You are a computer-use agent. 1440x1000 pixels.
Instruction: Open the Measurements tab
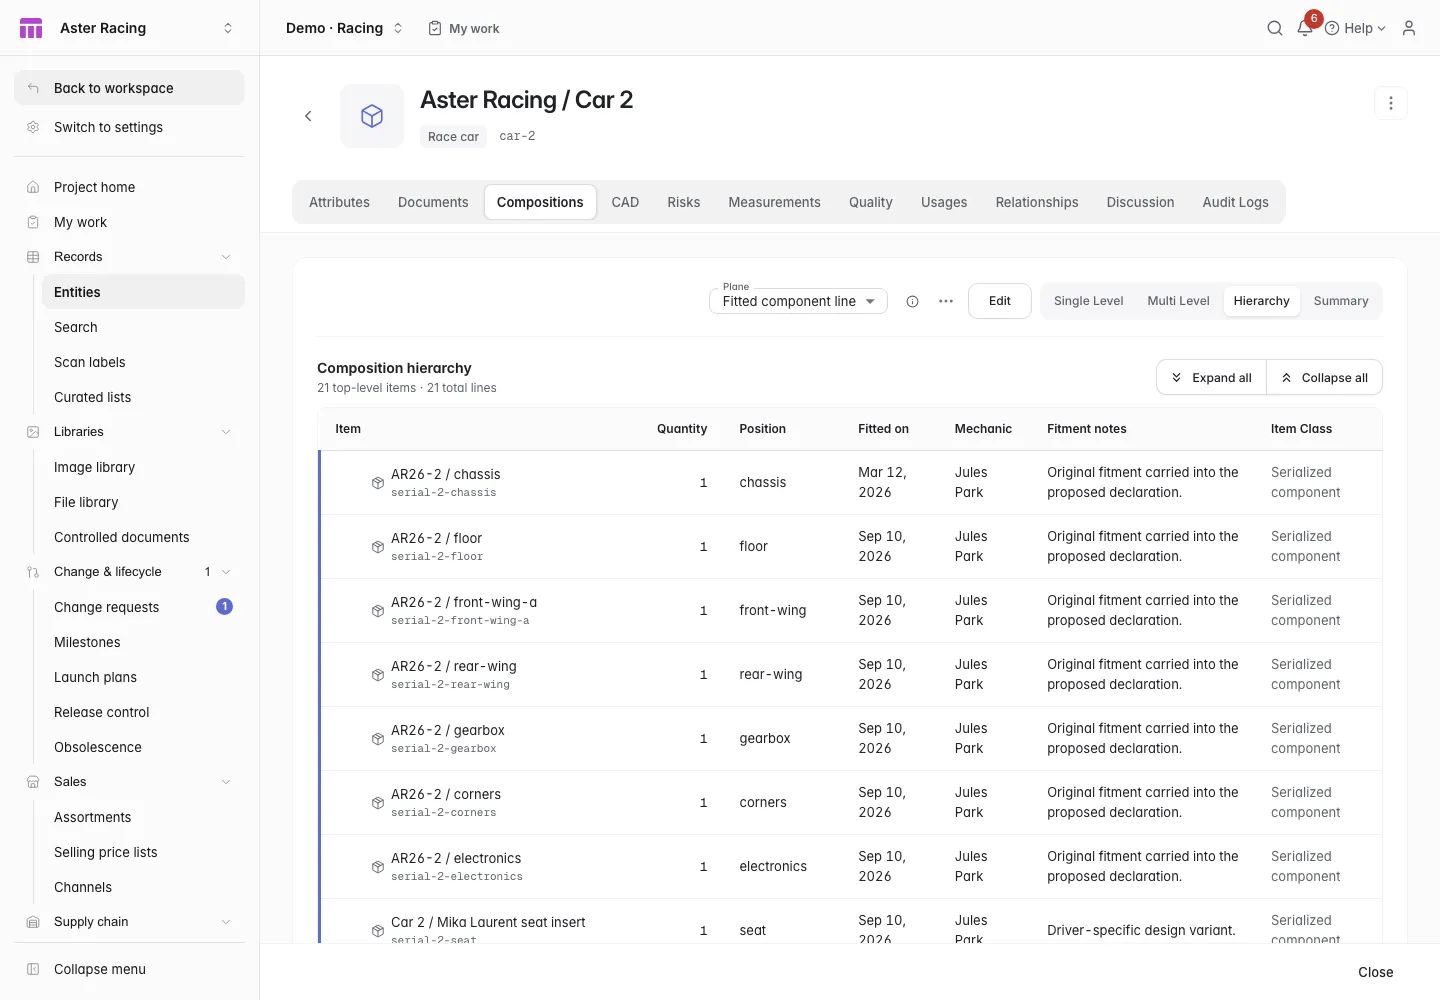click(774, 202)
